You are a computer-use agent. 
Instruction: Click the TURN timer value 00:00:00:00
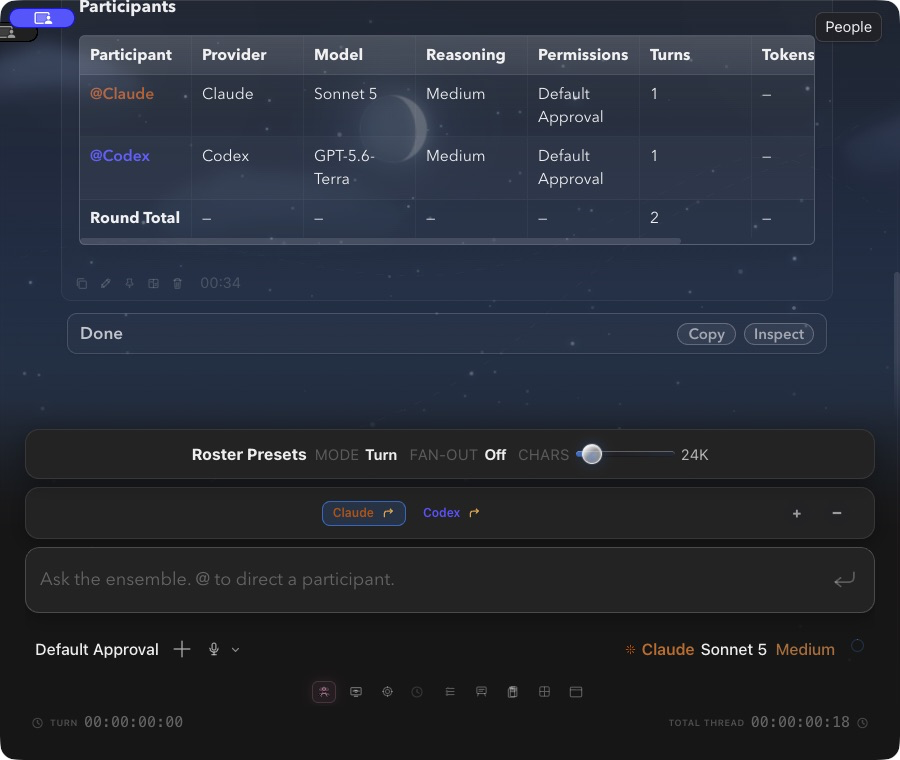(133, 722)
